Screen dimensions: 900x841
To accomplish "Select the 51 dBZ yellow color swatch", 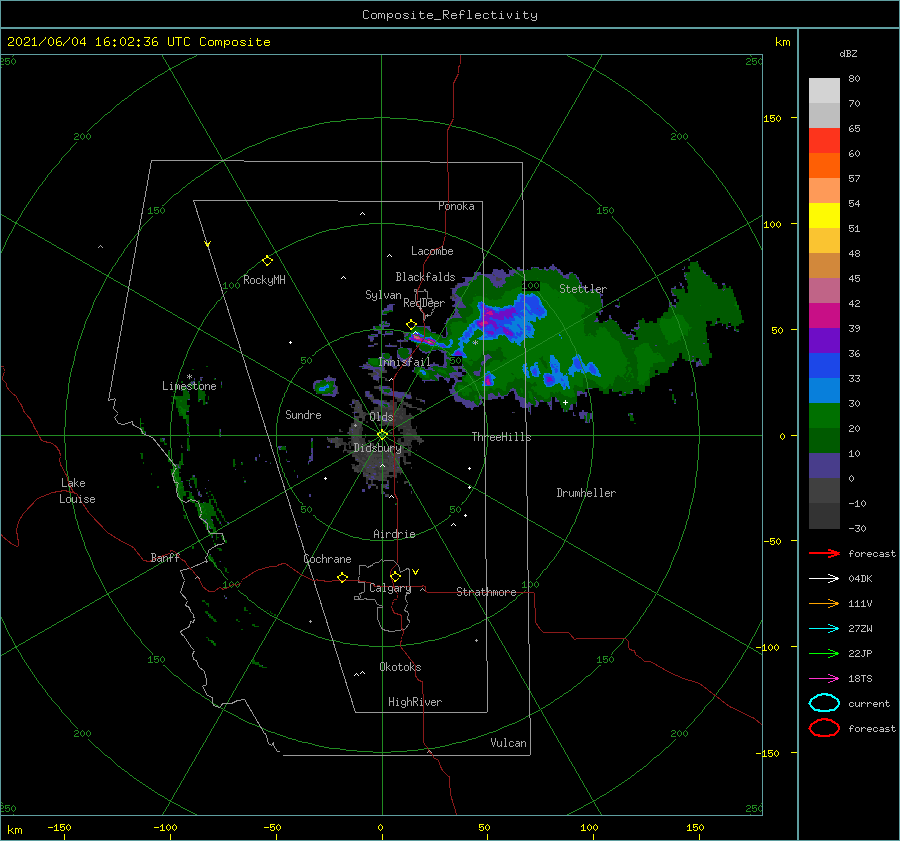I will (x=824, y=215).
